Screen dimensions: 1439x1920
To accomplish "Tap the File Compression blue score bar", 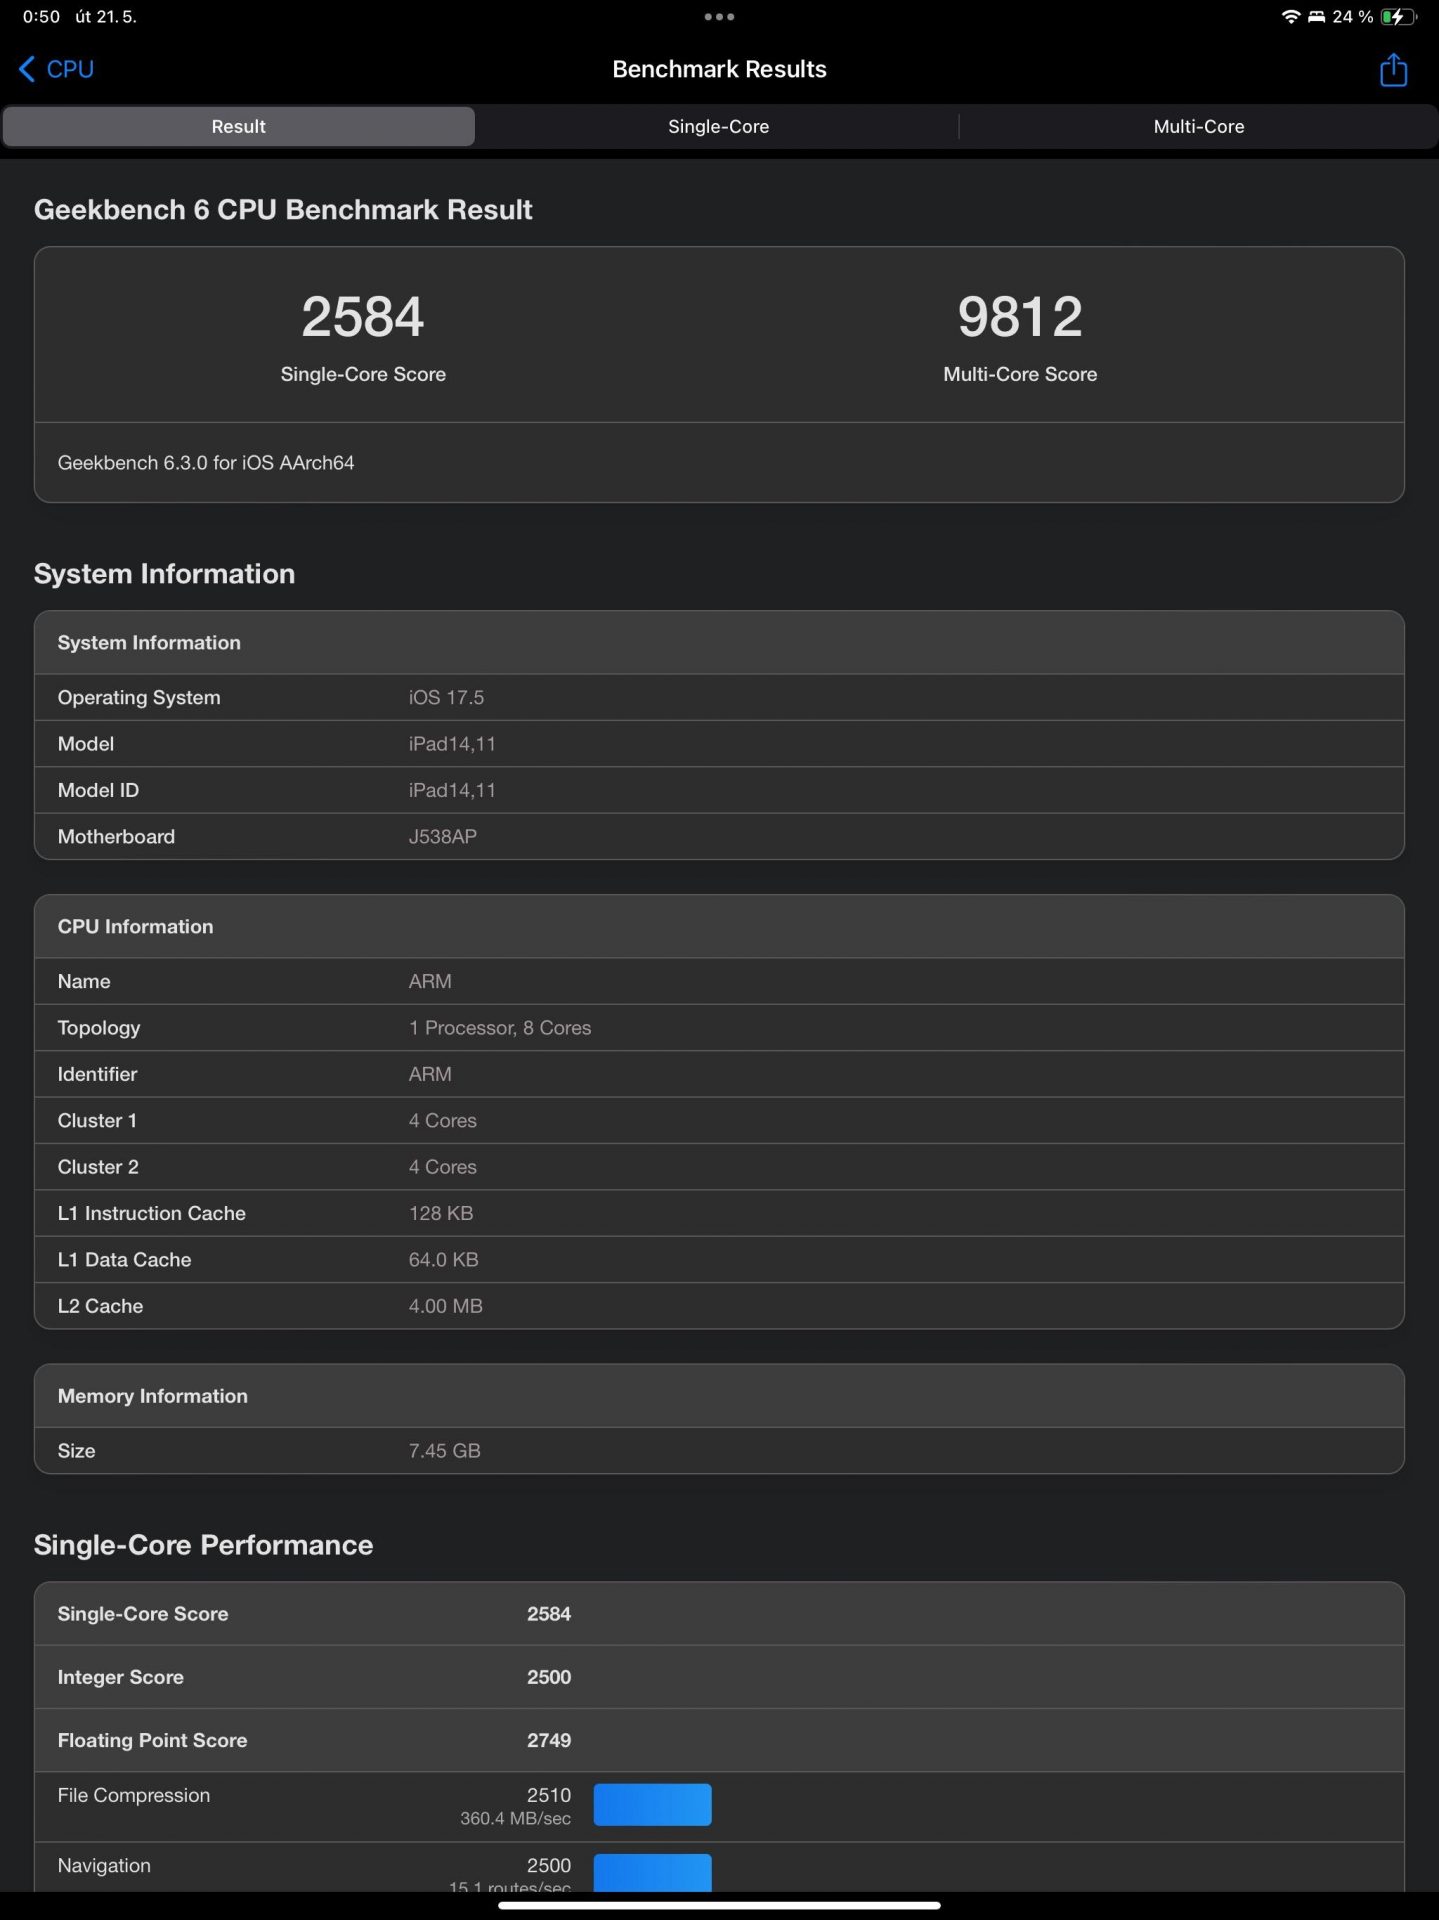I will (x=652, y=1805).
